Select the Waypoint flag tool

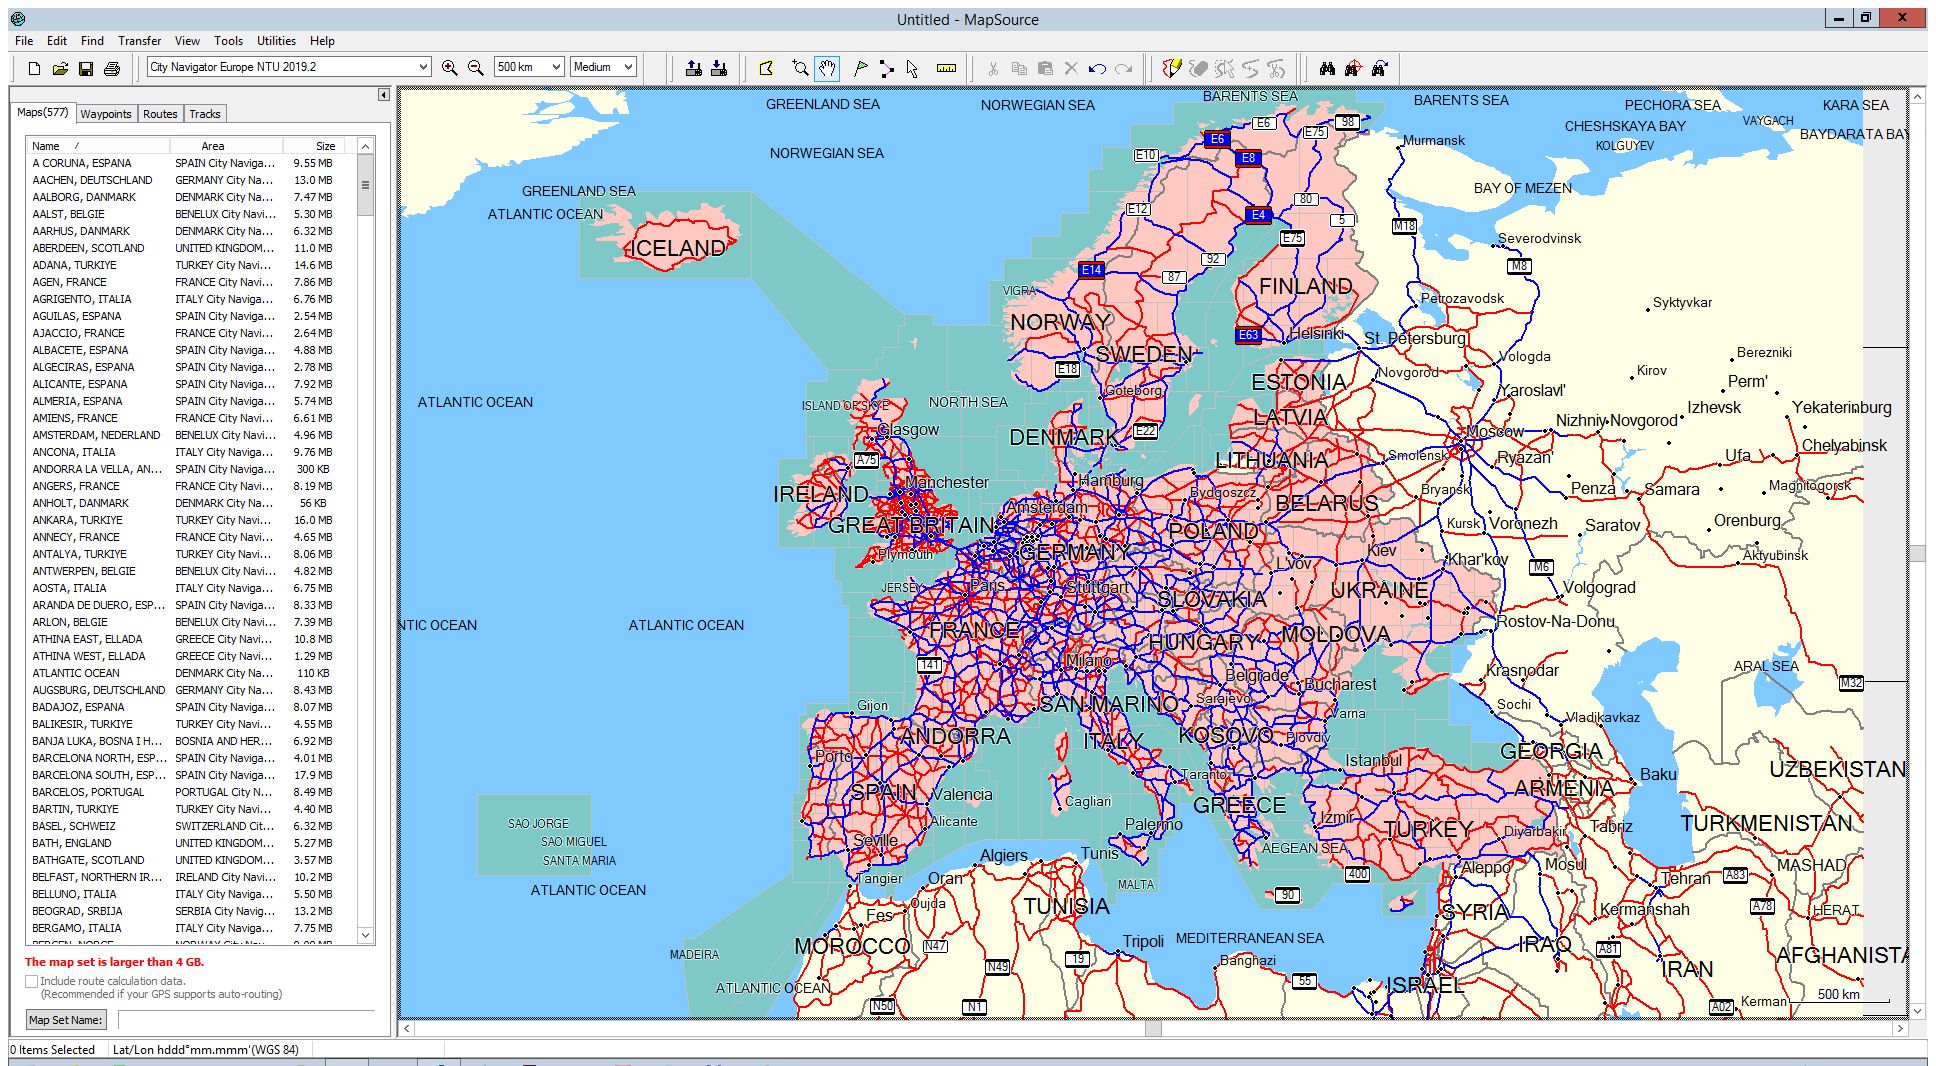coord(860,68)
